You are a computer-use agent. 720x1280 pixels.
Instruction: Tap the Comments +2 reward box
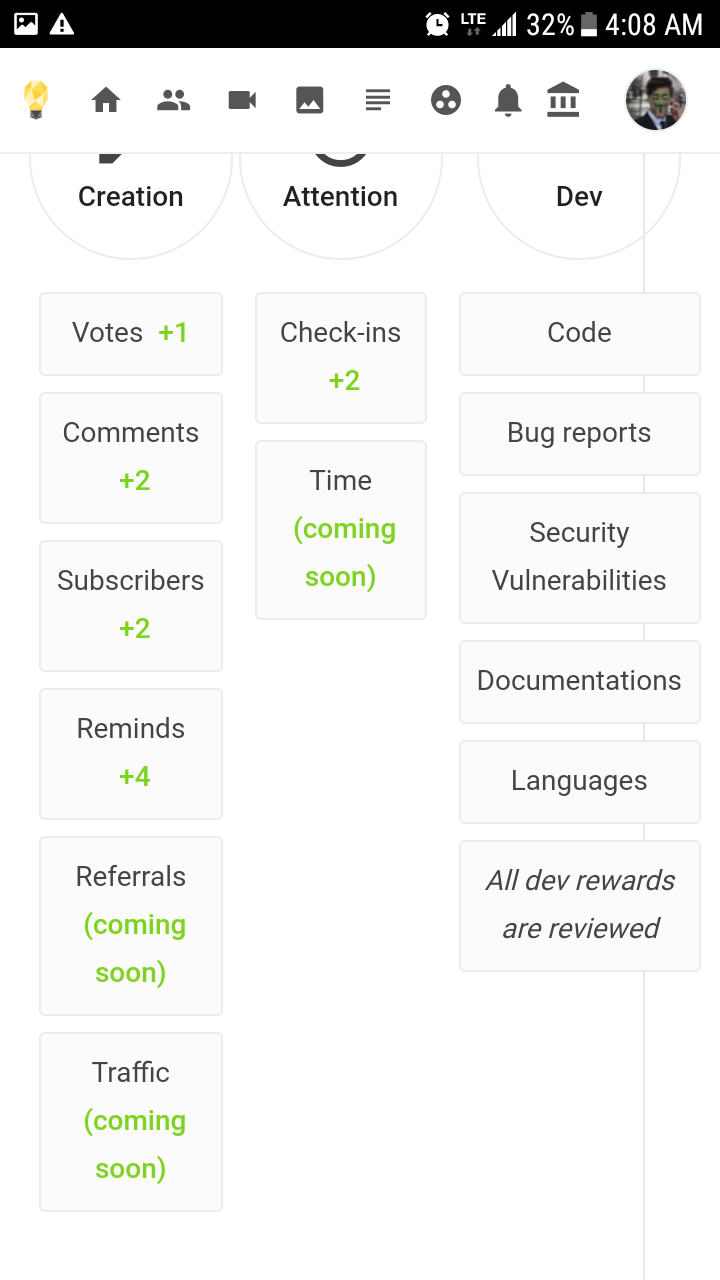point(131,457)
